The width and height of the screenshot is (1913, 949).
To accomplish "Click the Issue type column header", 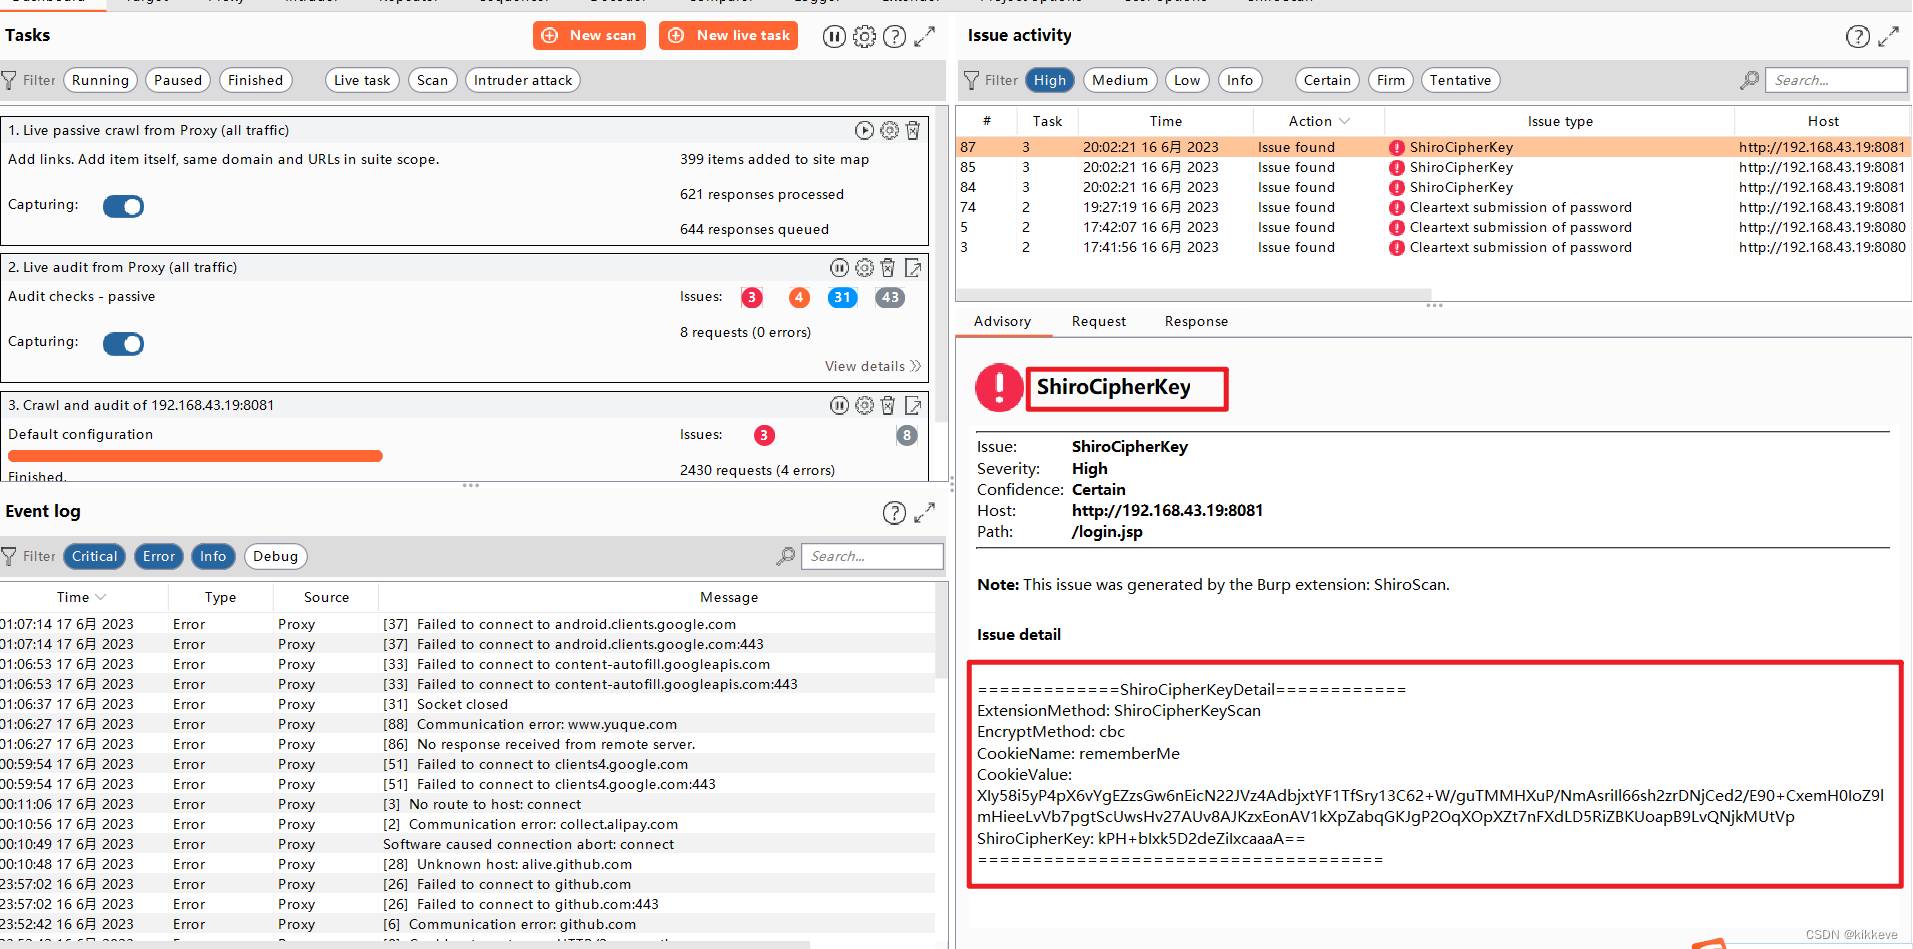I will pos(1560,121).
